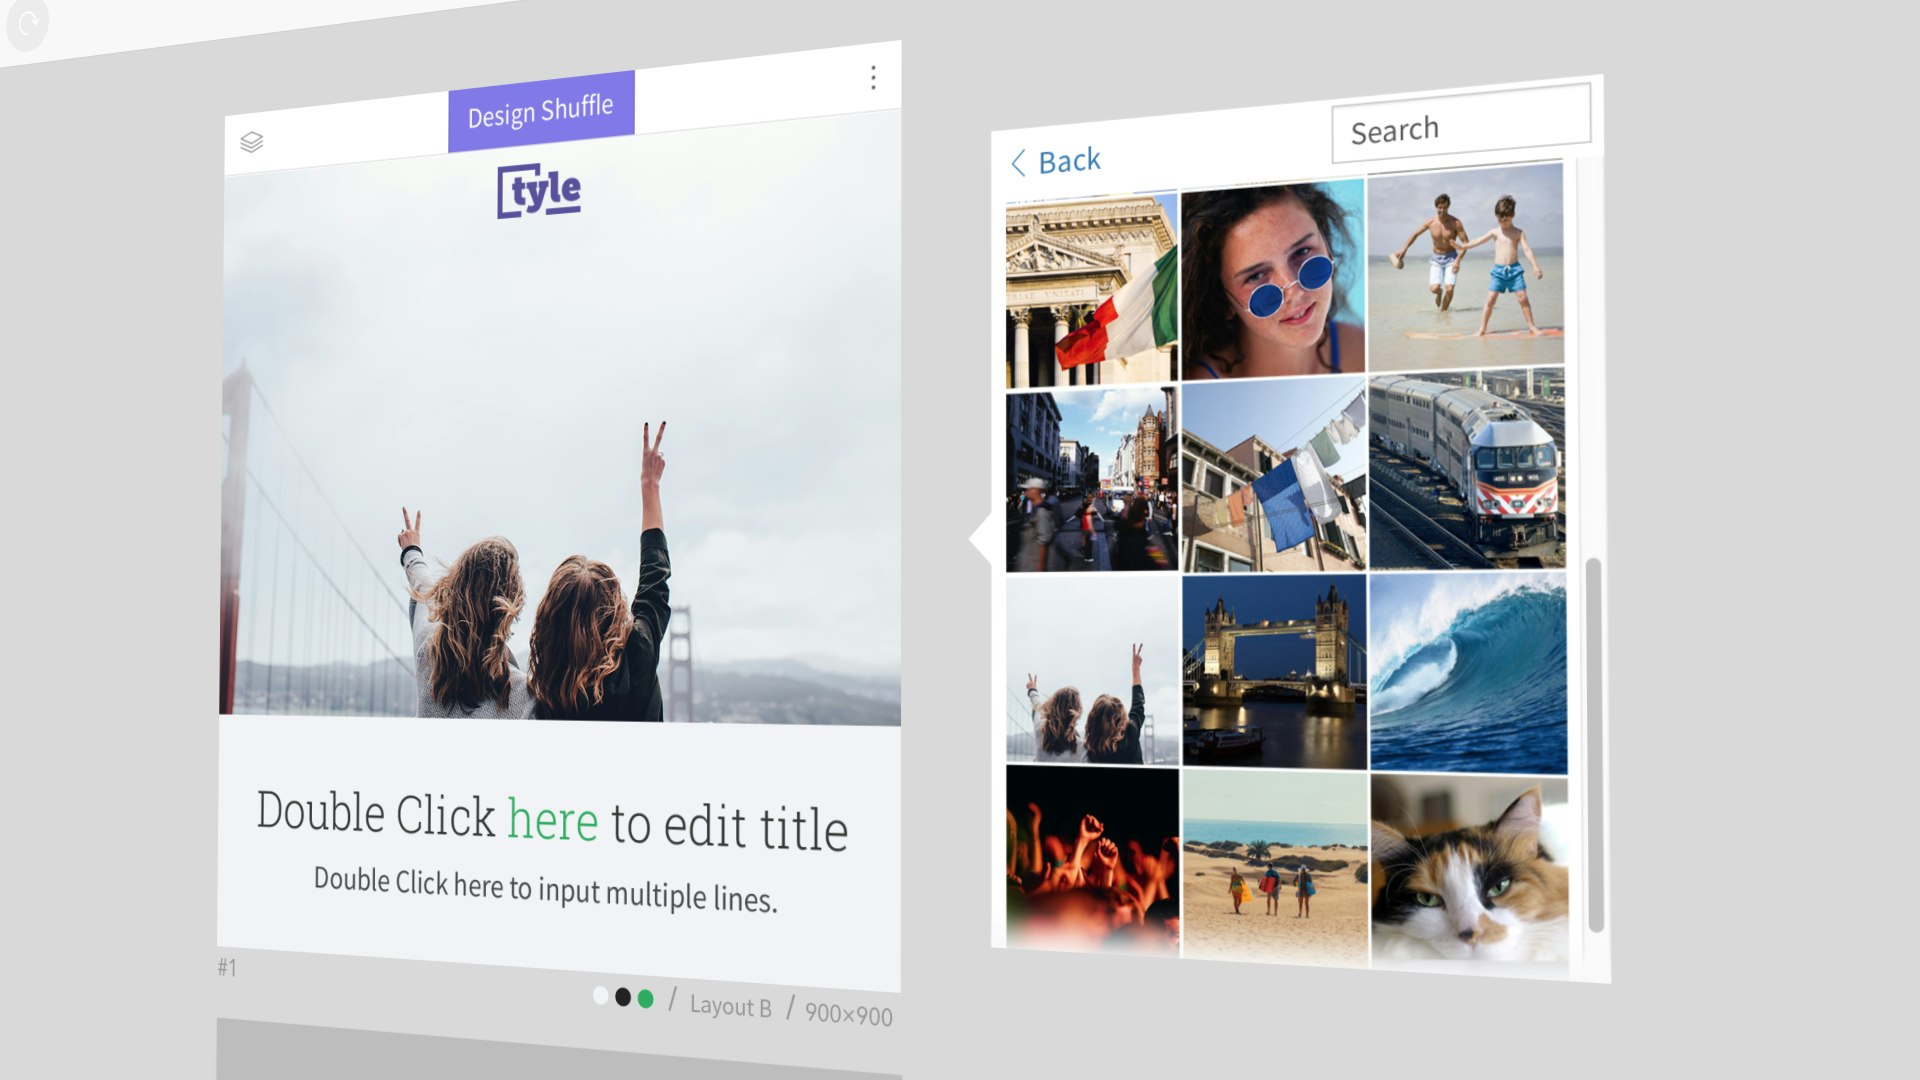The image size is (1920, 1080).
Task: Select the white color dot
Action: pyautogui.click(x=600, y=995)
